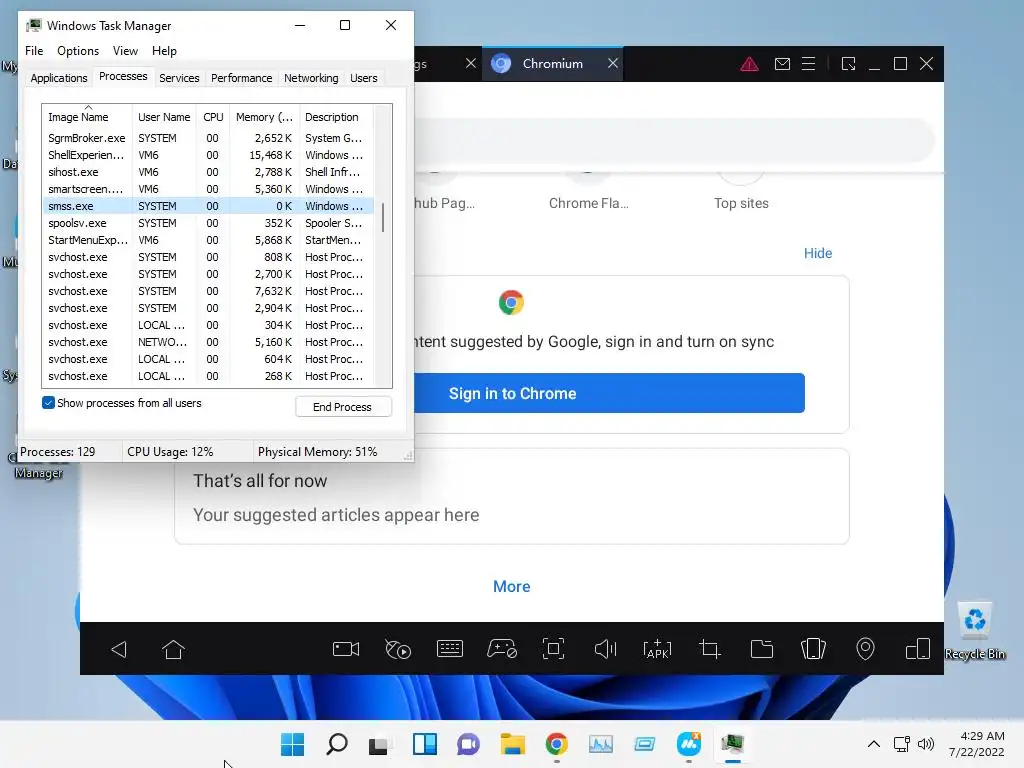
Task: Open the emulator hamburger menu icon
Action: point(808,64)
